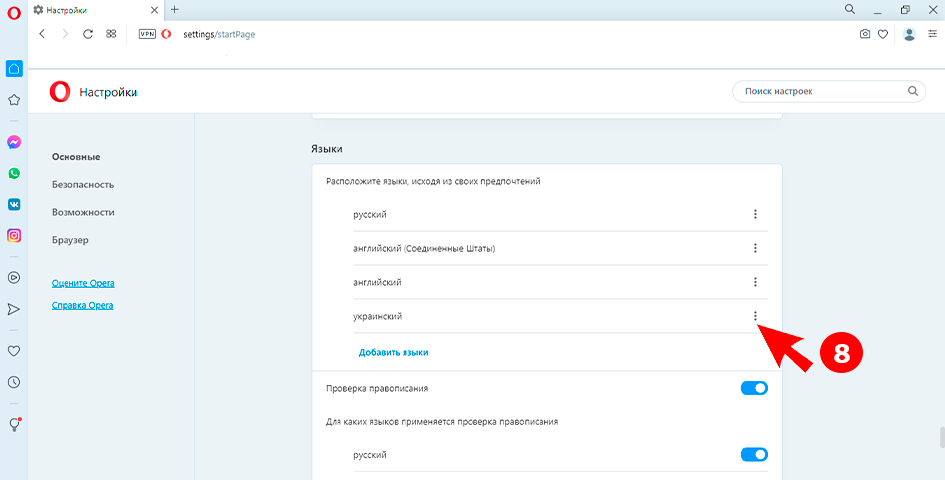Click the VPN badge in address bar

pos(146,34)
